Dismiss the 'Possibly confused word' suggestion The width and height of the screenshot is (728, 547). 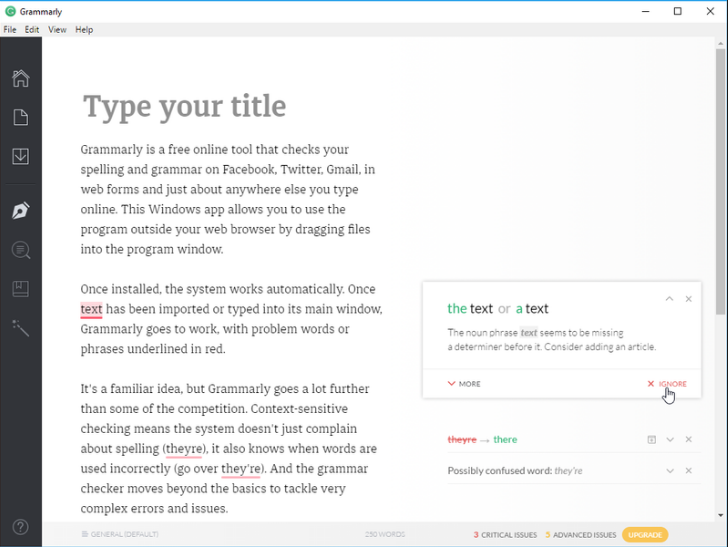(689, 470)
